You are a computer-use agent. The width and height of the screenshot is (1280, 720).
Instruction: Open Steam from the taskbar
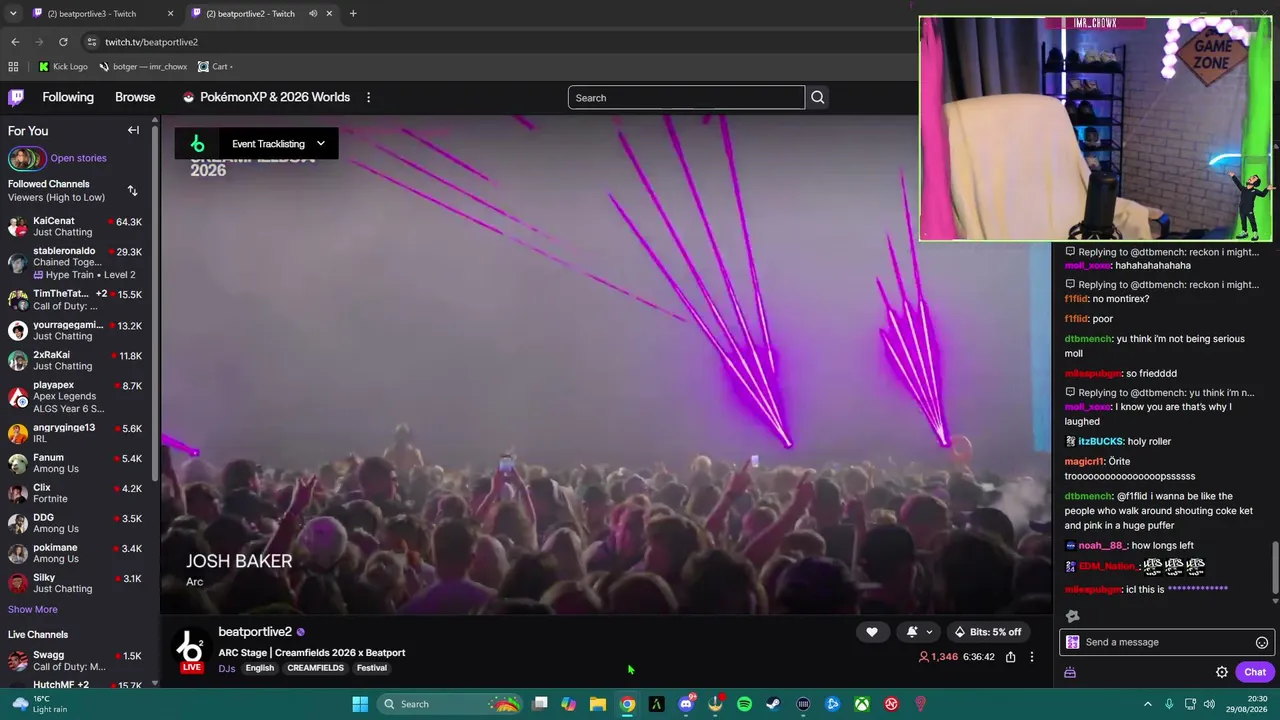point(773,704)
